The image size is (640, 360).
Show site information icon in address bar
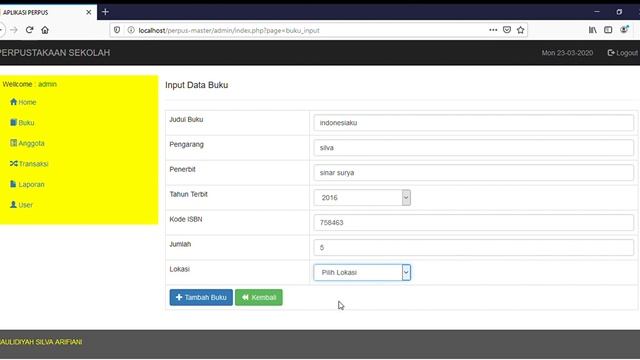pos(131,30)
